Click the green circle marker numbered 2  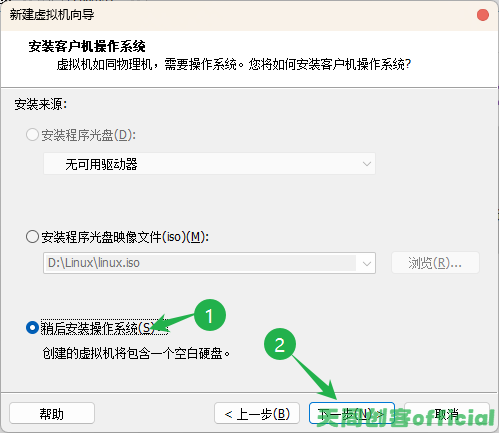(x=280, y=344)
